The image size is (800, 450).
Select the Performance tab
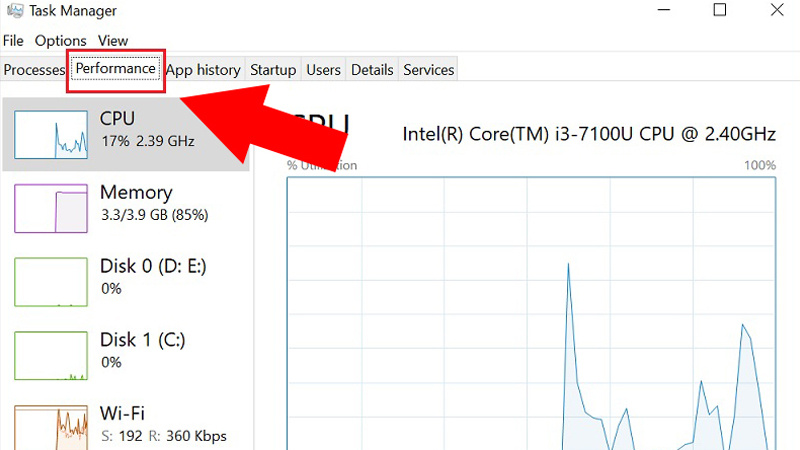click(116, 70)
